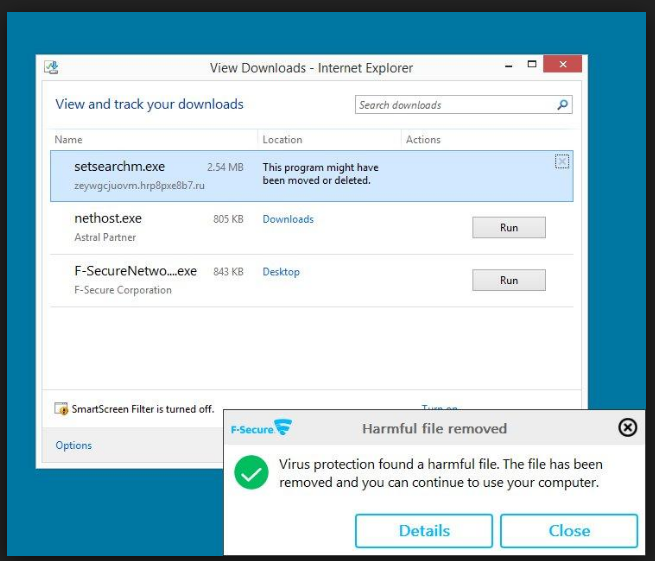Click the Name column header
The height and width of the screenshot is (561, 655).
tap(69, 140)
